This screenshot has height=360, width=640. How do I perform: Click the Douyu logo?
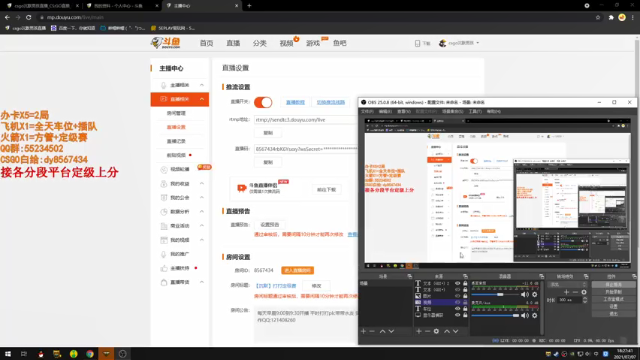click(165, 42)
